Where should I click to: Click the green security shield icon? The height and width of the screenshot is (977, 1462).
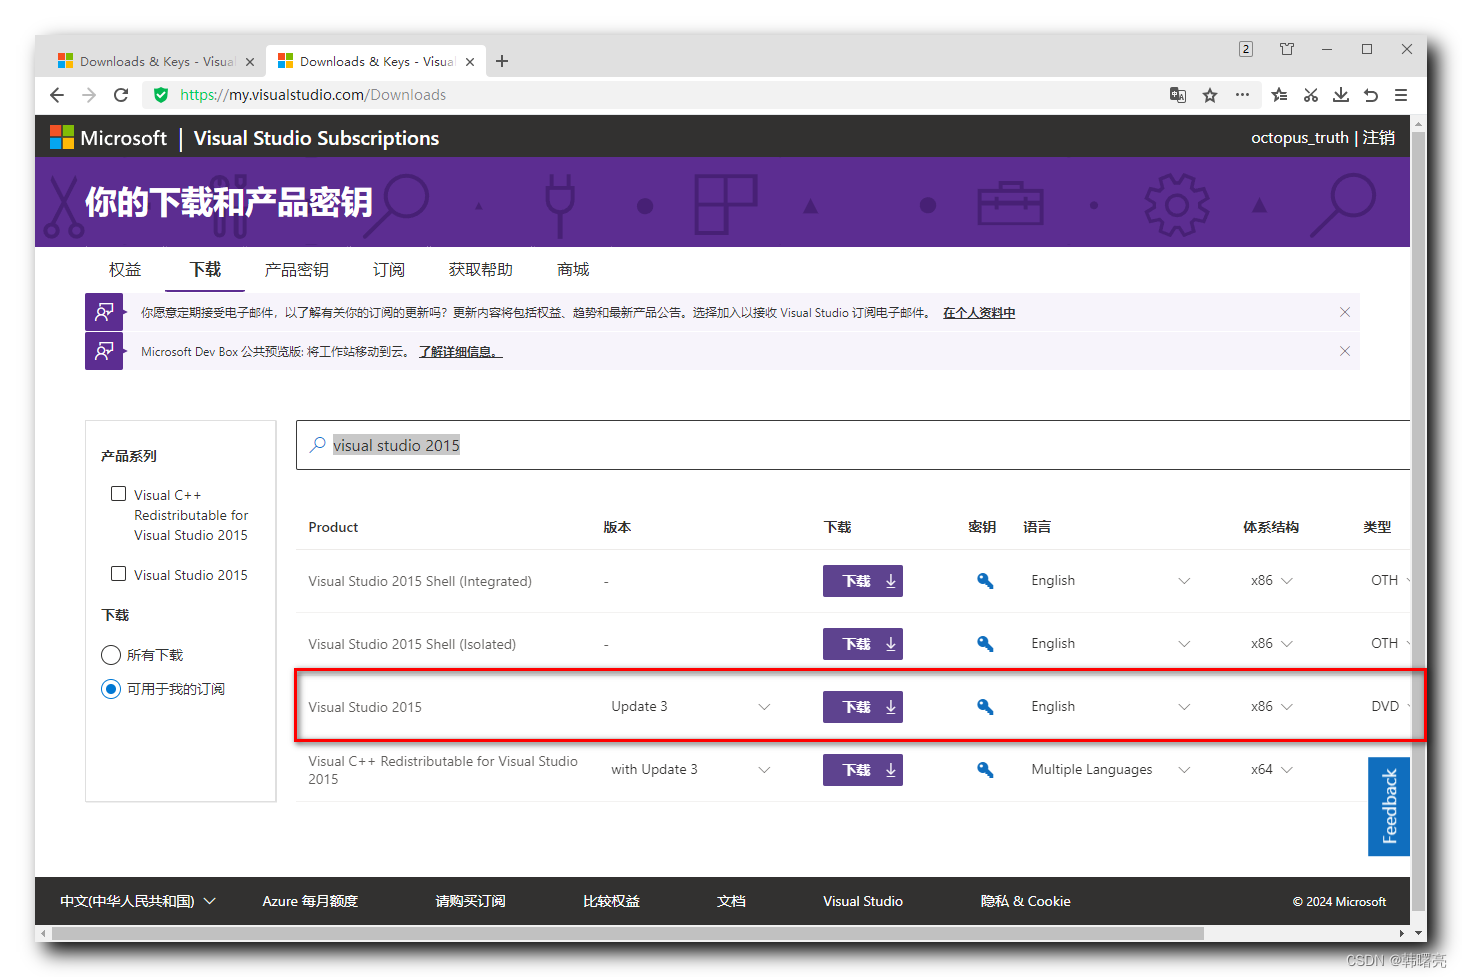click(x=160, y=95)
